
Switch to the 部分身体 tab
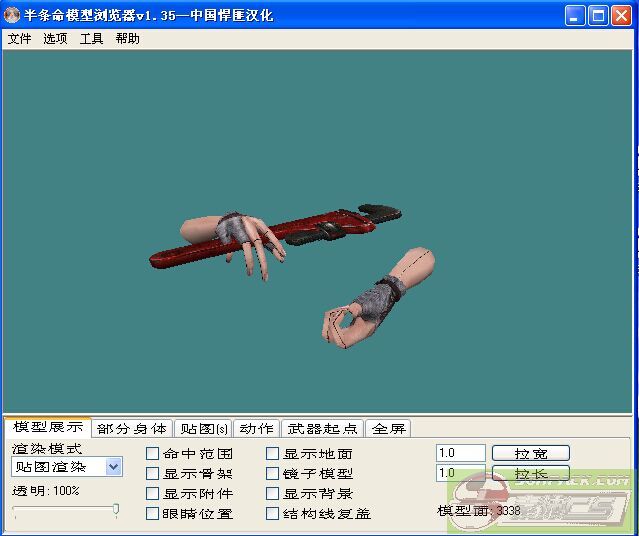133,428
